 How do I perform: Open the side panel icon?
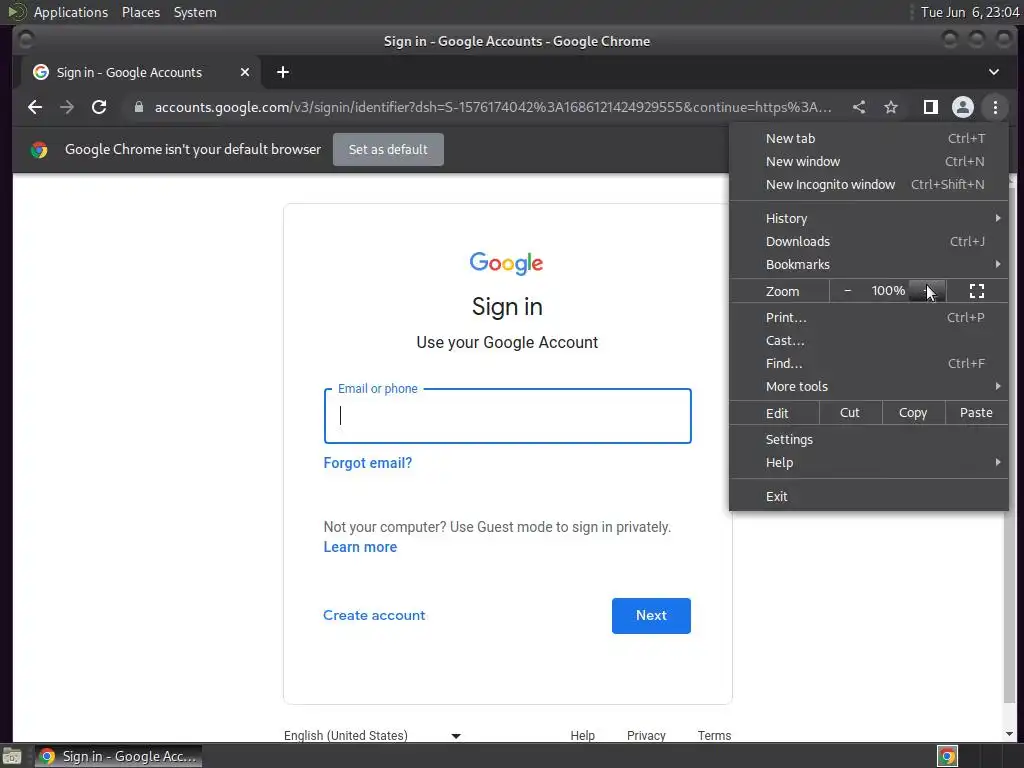point(931,107)
